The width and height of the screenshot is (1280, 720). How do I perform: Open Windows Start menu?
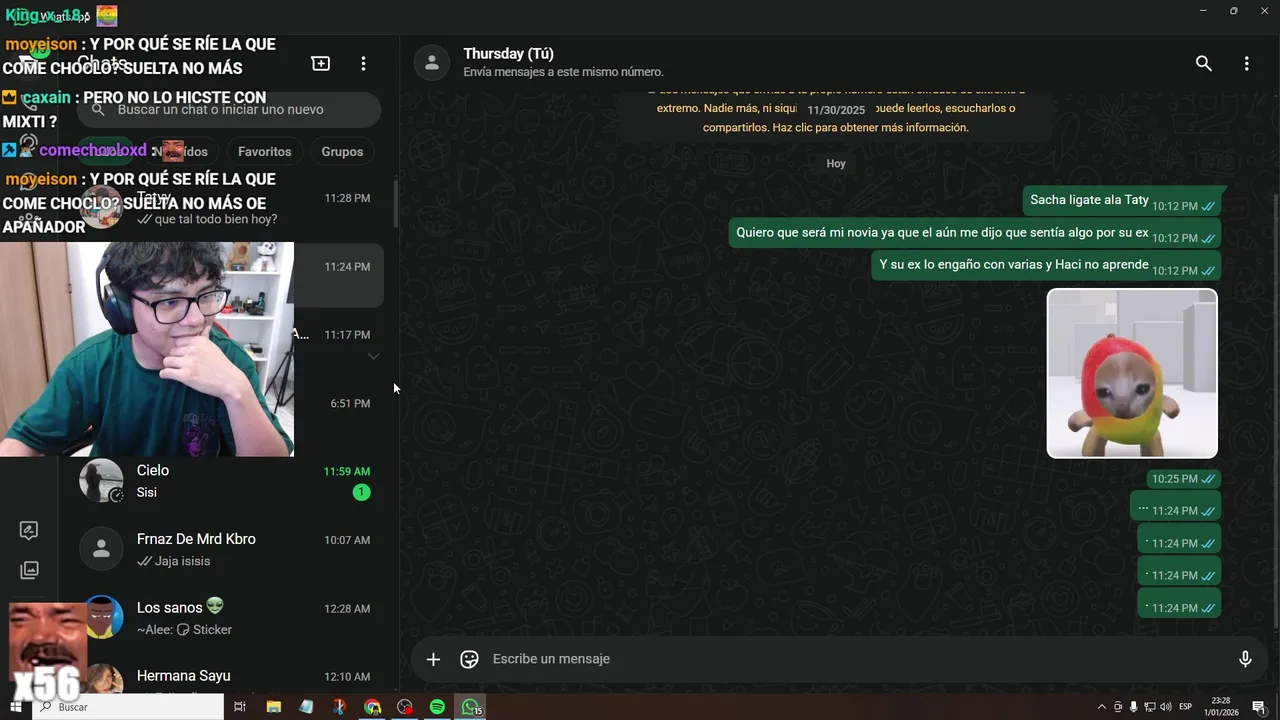(16, 707)
